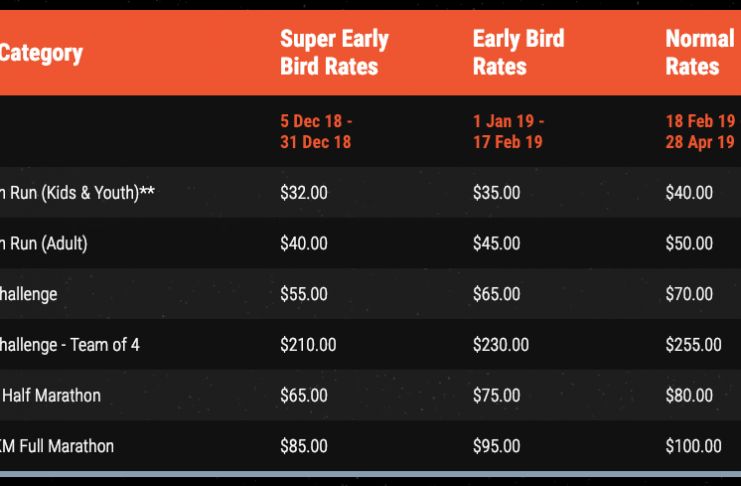Click the $210.00 price cell
Image resolution: width=741 pixels, height=486 pixels.
(x=308, y=345)
